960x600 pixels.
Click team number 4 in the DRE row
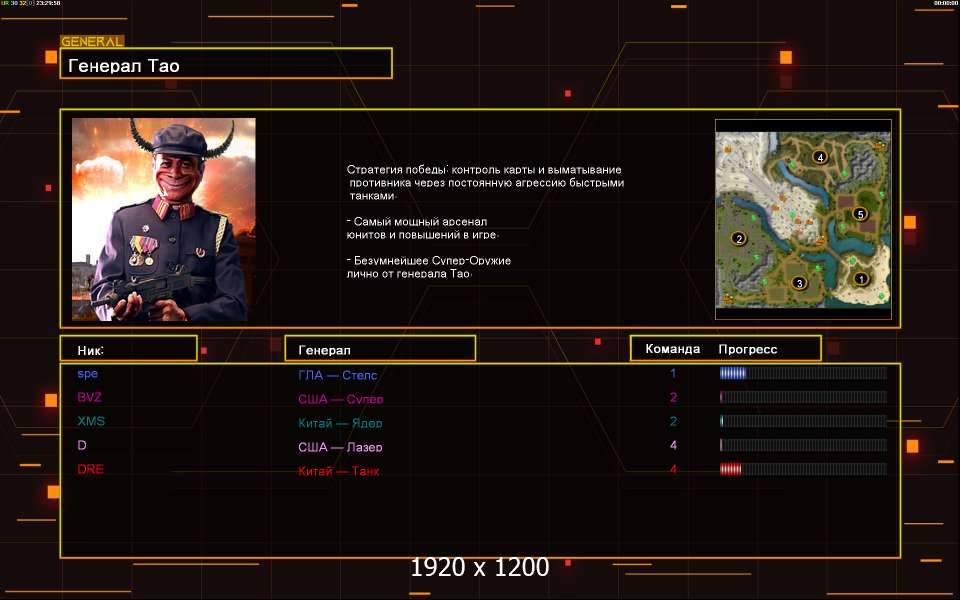[673, 469]
